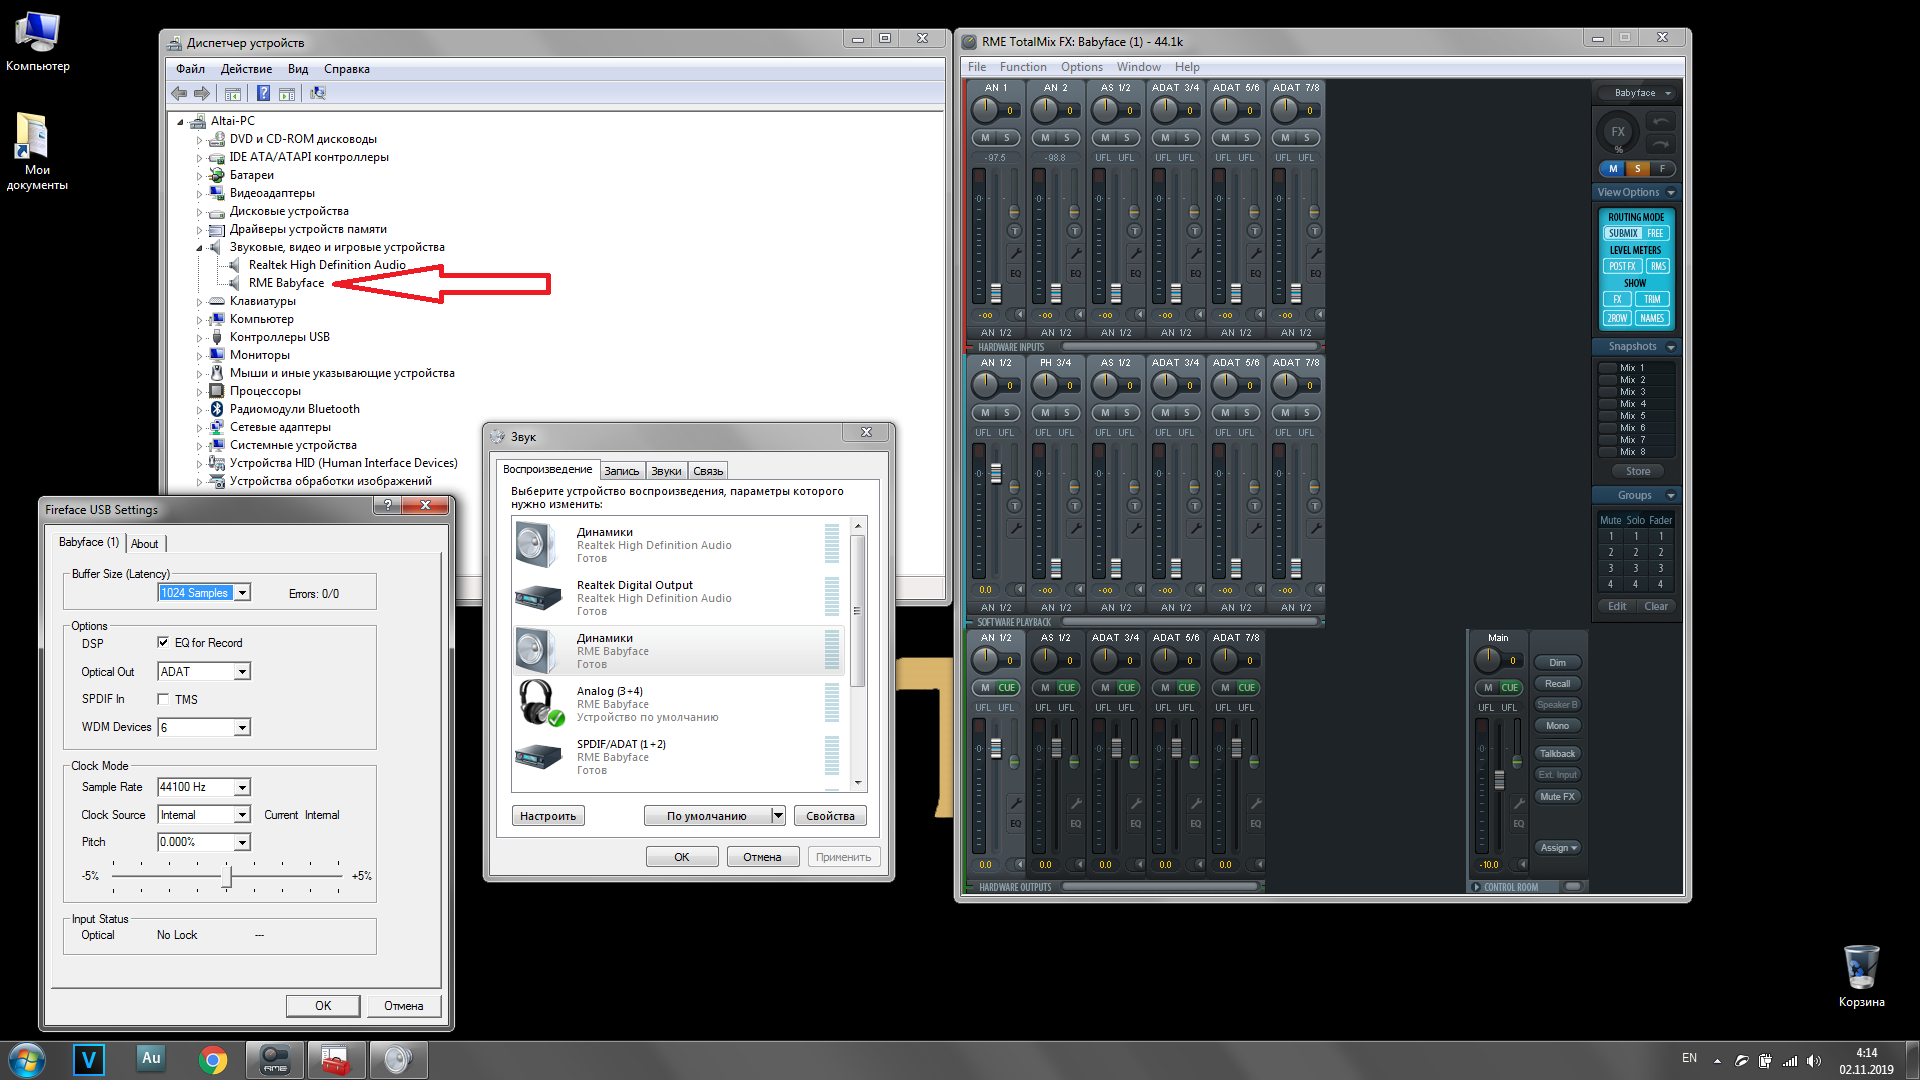The height and width of the screenshot is (1080, 1920).
Task: Click the help icon in Device Manager toolbar
Action: click(263, 93)
